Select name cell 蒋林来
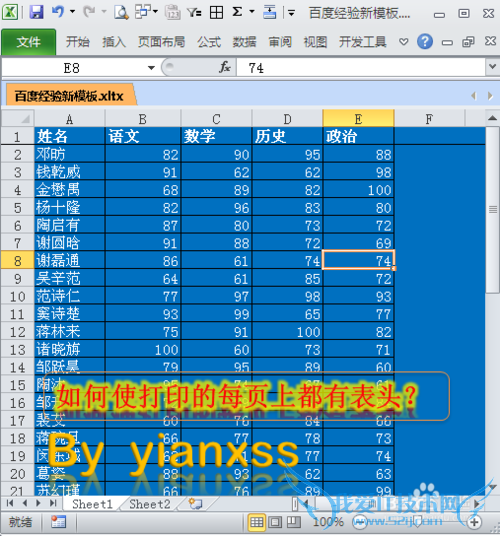Viewport: 500px width, 536px height. (x=70, y=331)
